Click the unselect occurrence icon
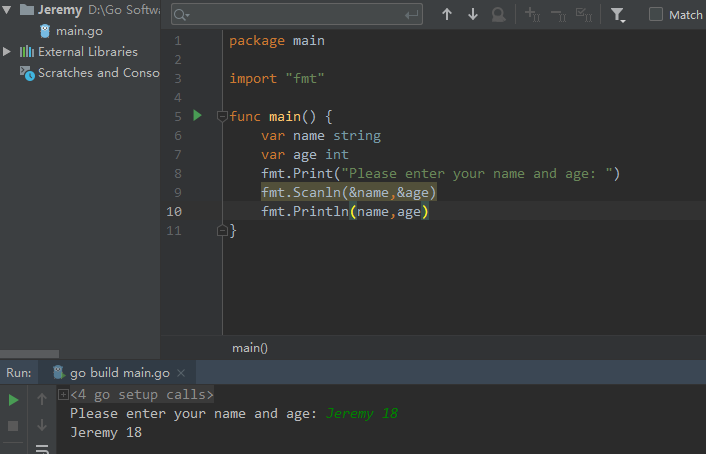The height and width of the screenshot is (454, 706). (558, 15)
